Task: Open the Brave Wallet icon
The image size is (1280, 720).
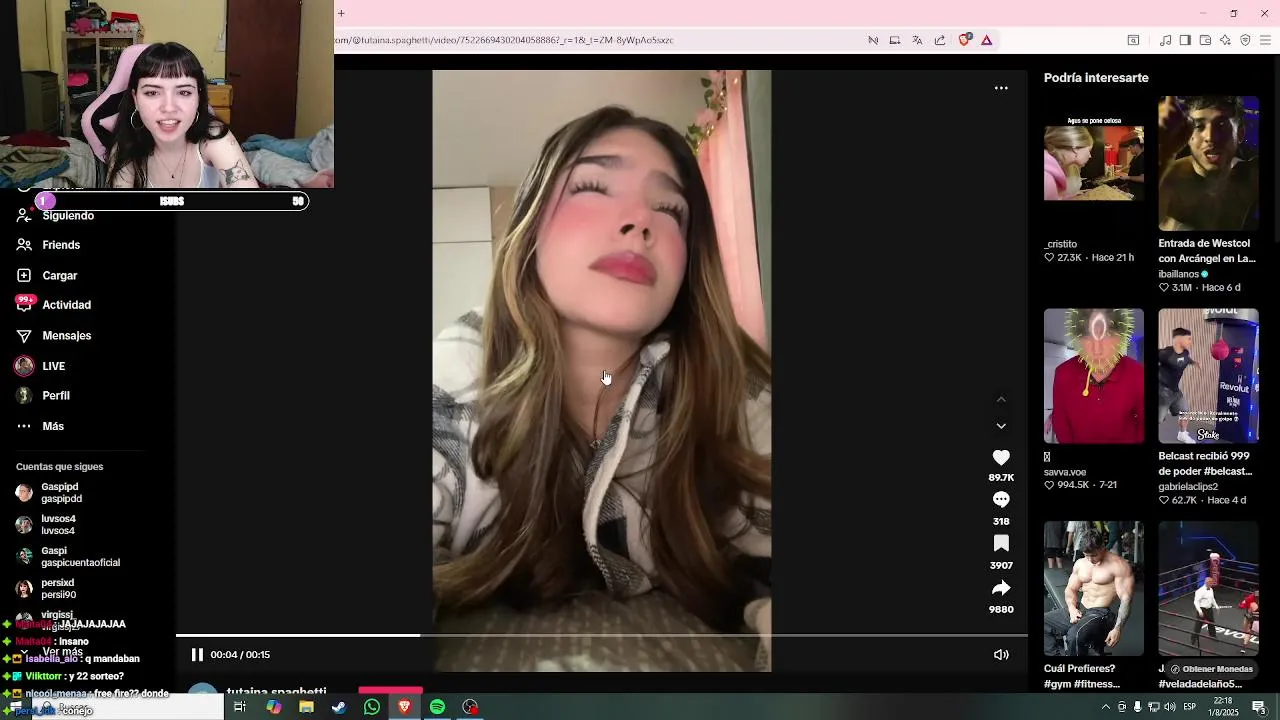Action: (x=1205, y=40)
